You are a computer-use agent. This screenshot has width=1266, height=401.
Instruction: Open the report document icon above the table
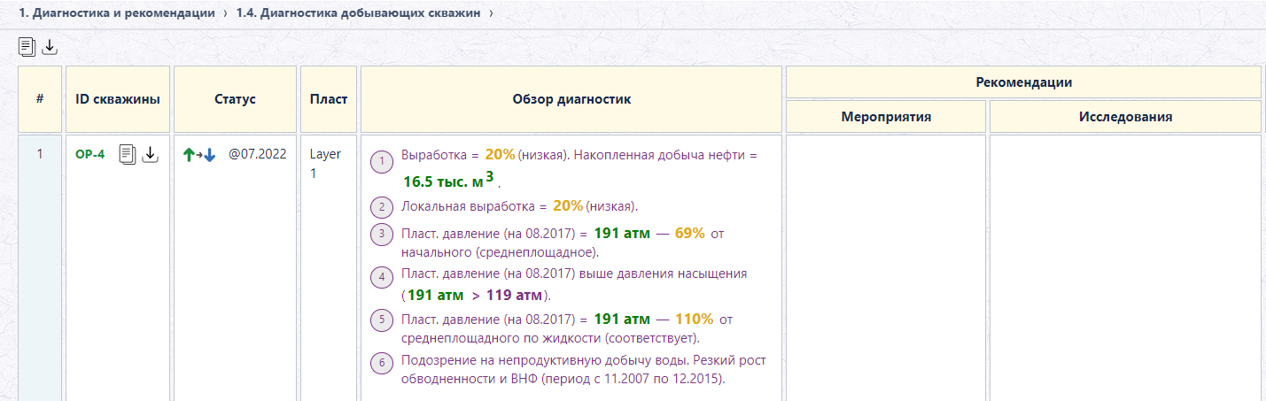coord(27,46)
